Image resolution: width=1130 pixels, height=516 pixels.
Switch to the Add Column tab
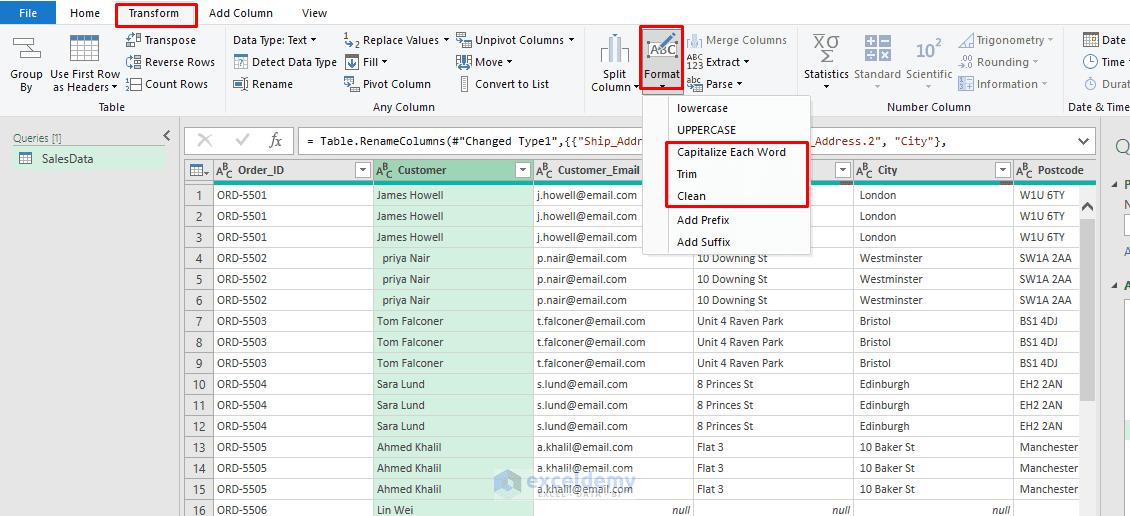241,13
